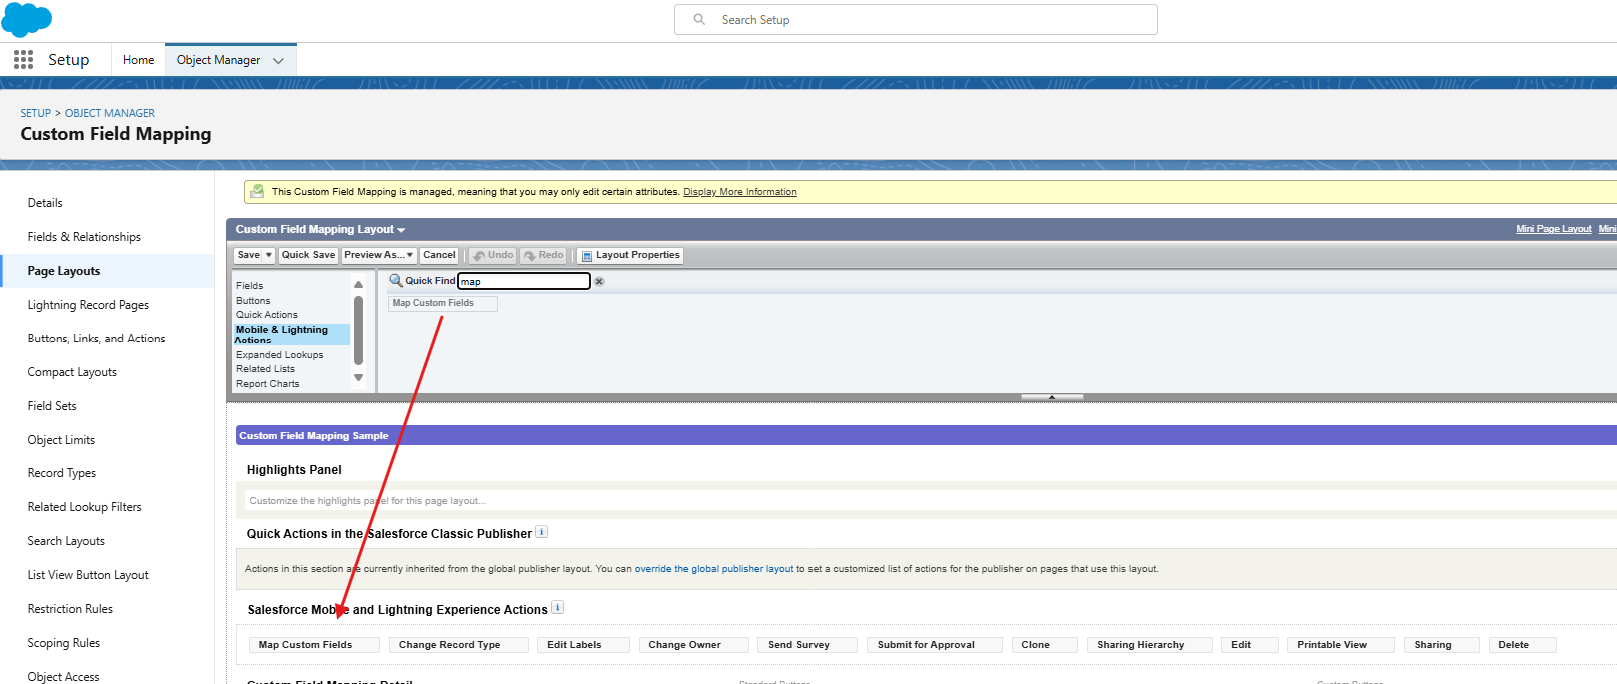Viewport: 1617px width, 684px height.
Task: Open Object Access in sidebar
Action: 63,676
